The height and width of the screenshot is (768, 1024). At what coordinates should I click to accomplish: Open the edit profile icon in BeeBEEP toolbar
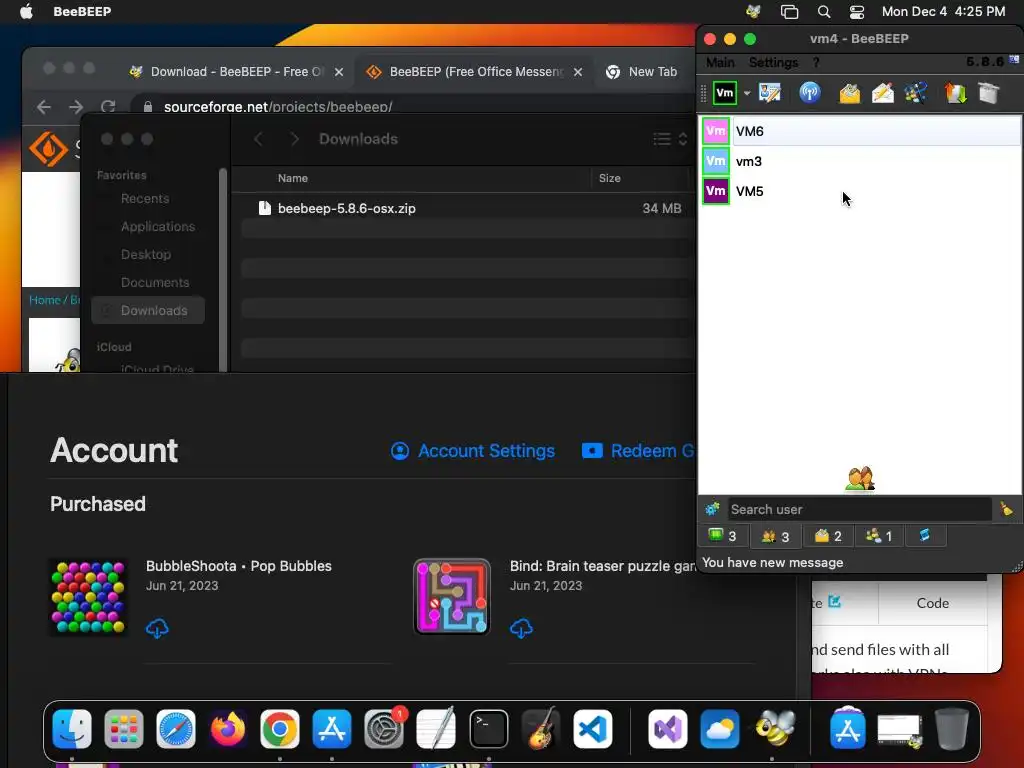pyautogui.click(x=770, y=93)
